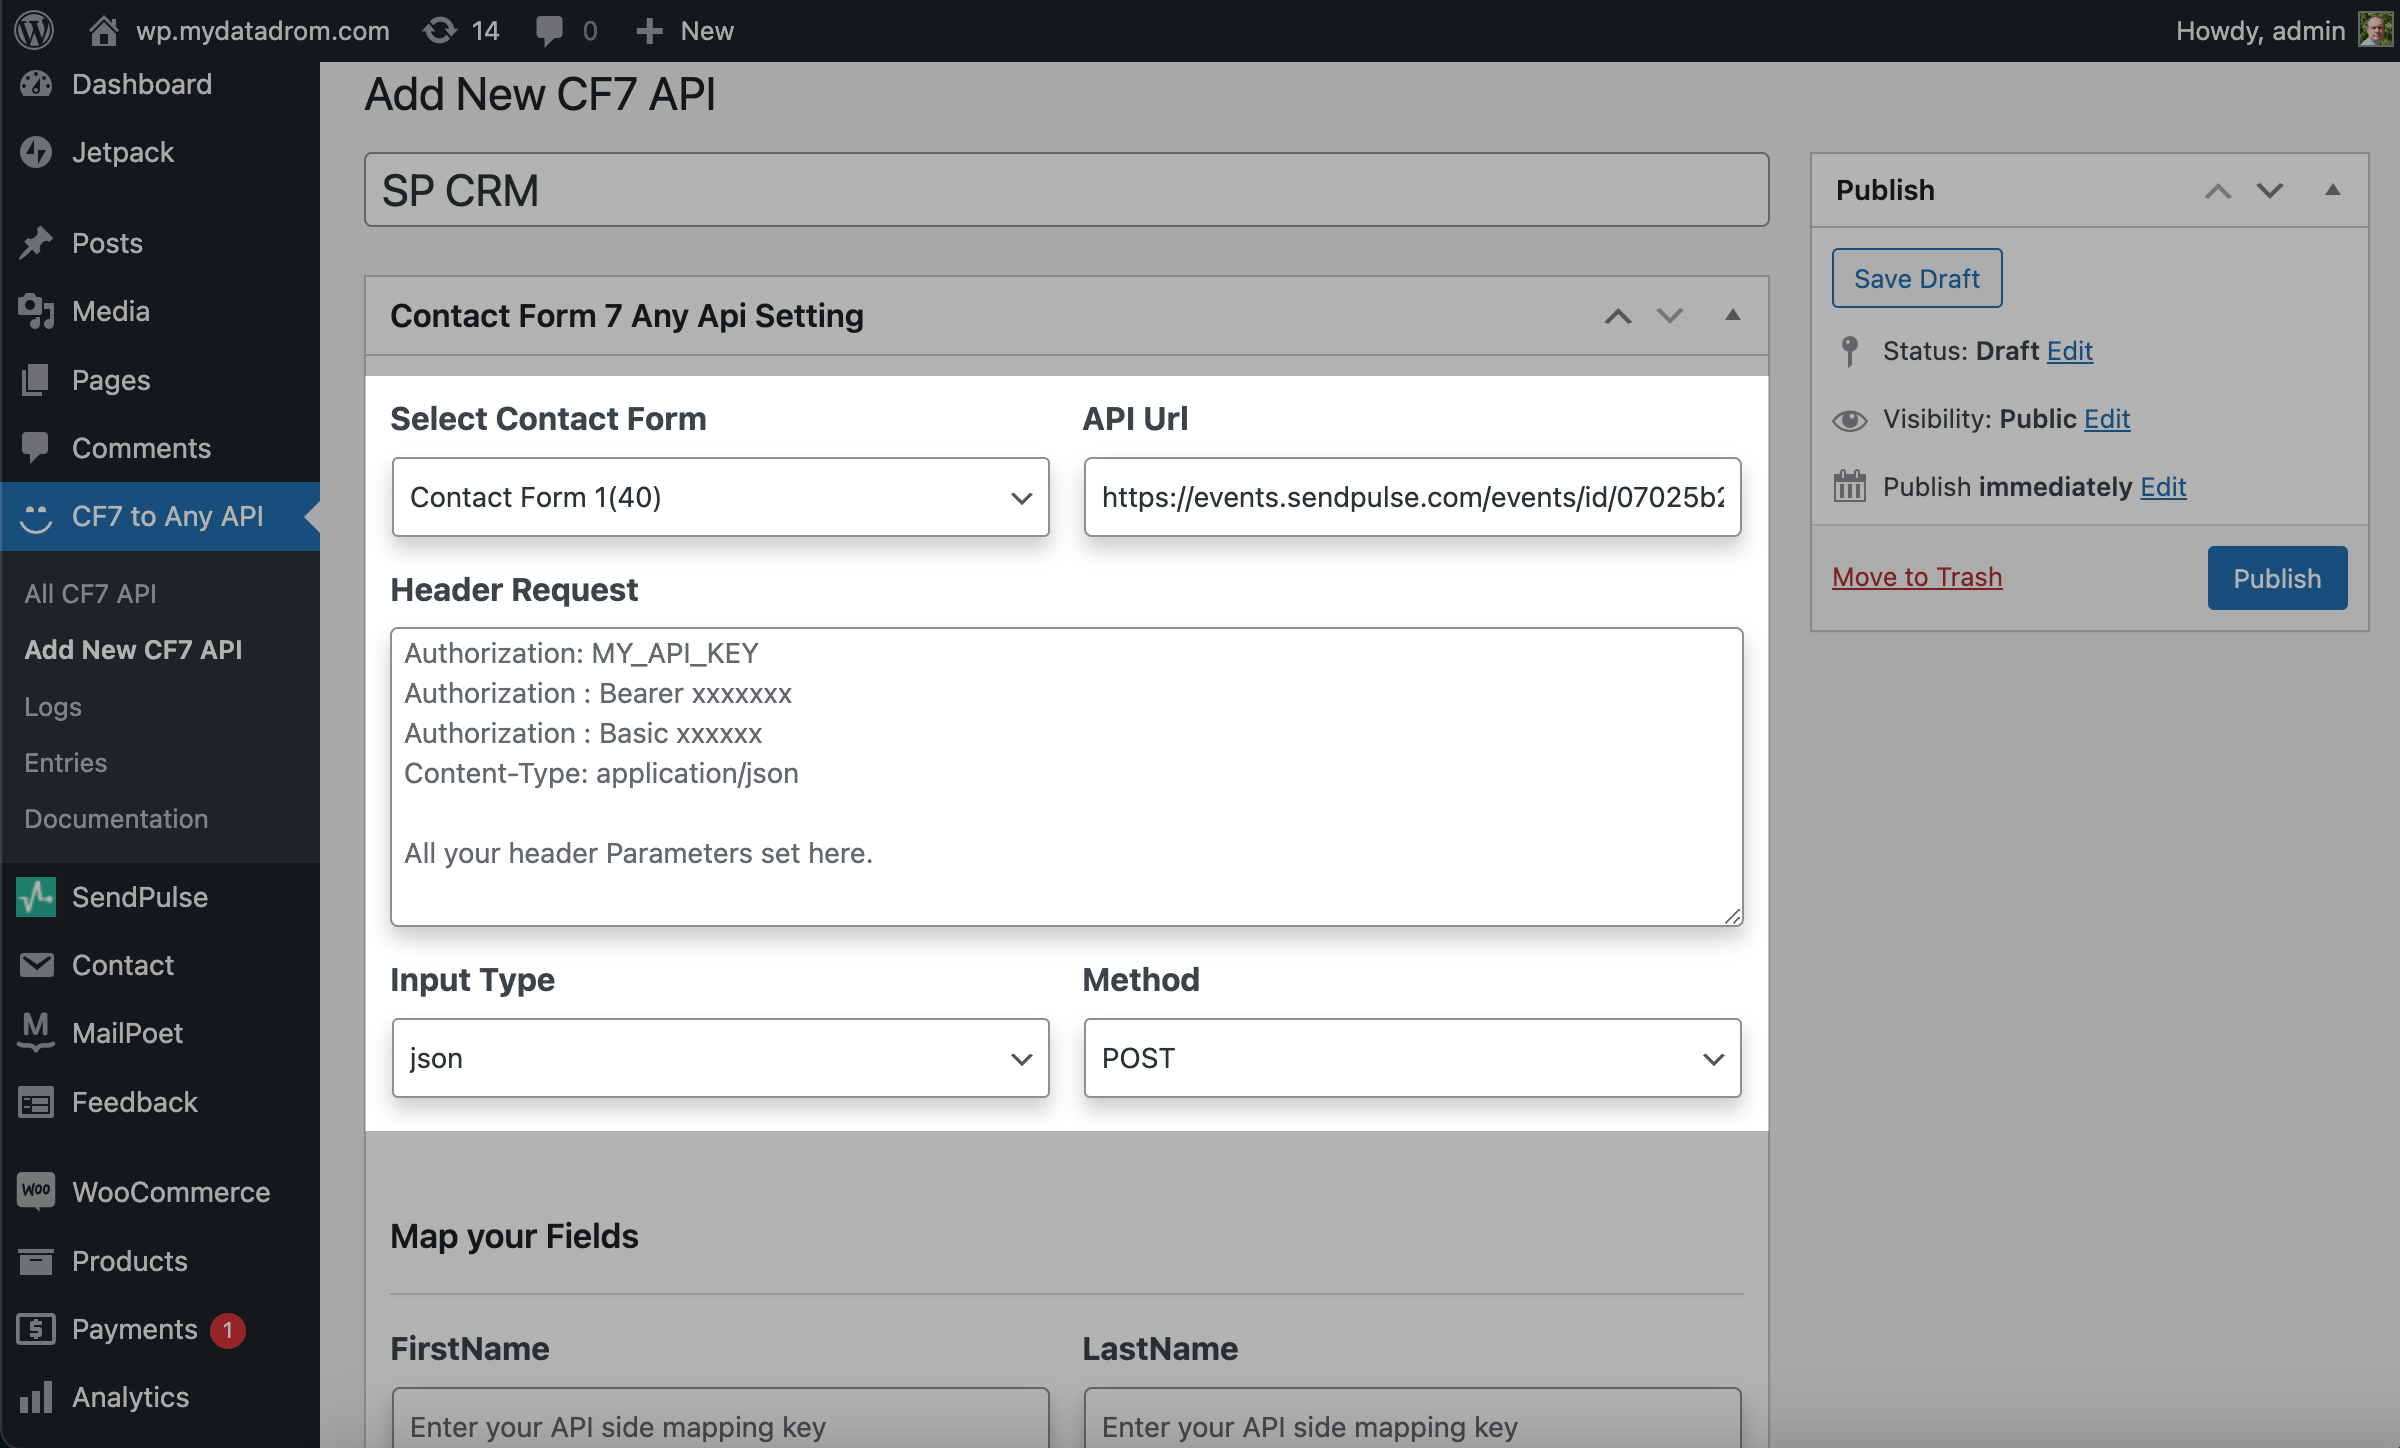Click Howdy, admin account text
The width and height of the screenshot is (2400, 1448).
(2260, 31)
